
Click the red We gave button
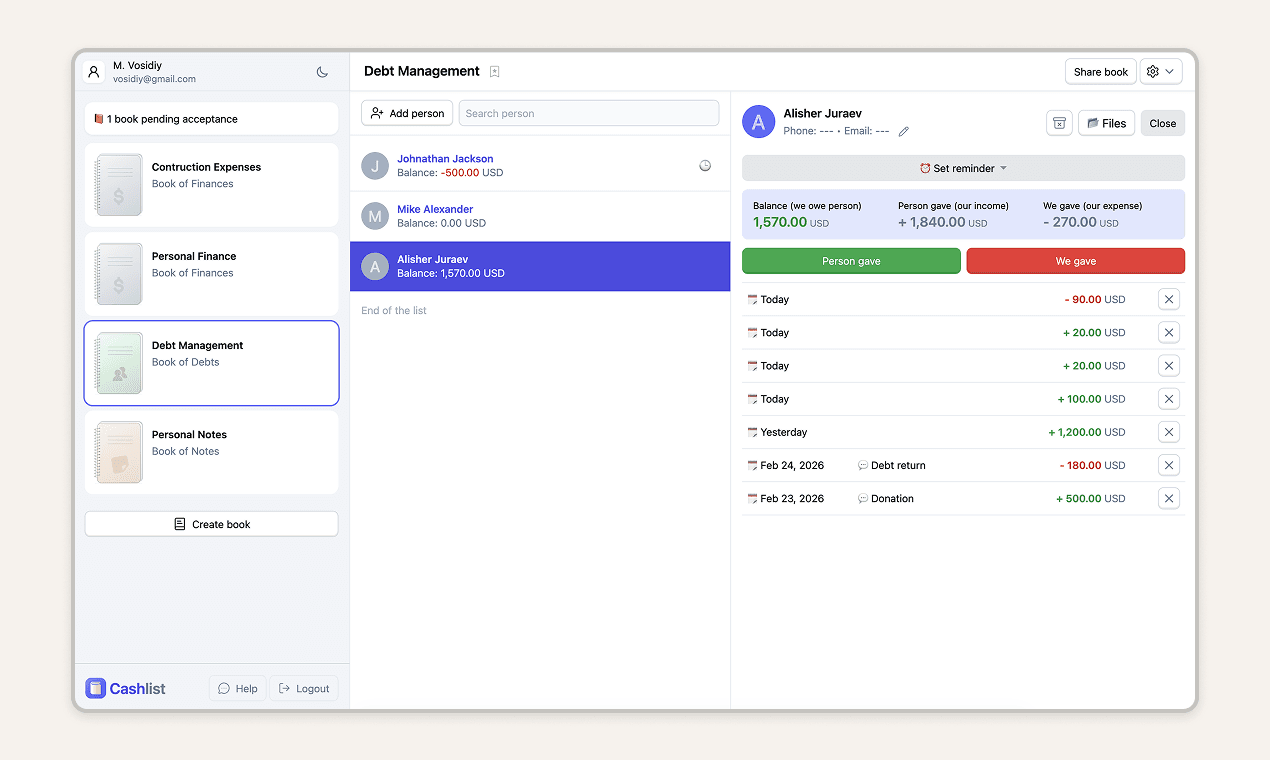pyautogui.click(x=1075, y=260)
